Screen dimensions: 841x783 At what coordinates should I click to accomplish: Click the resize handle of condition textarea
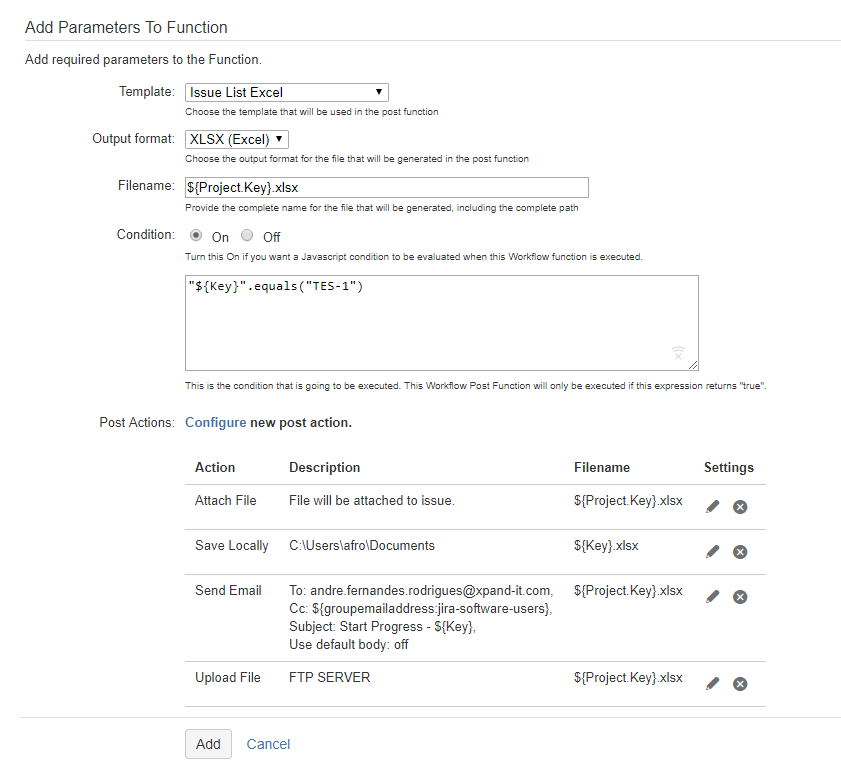(693, 365)
